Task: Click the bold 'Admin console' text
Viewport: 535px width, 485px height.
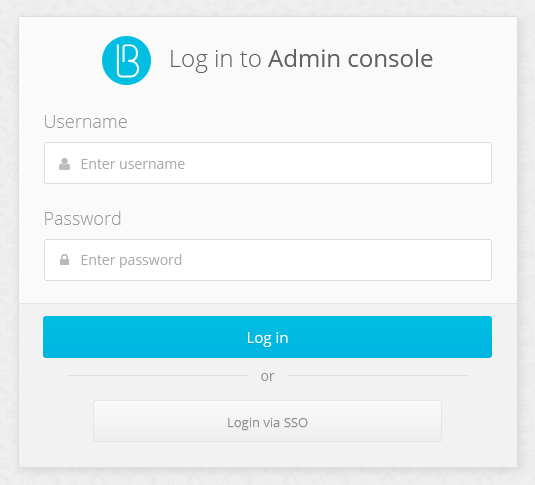Action: click(x=350, y=58)
